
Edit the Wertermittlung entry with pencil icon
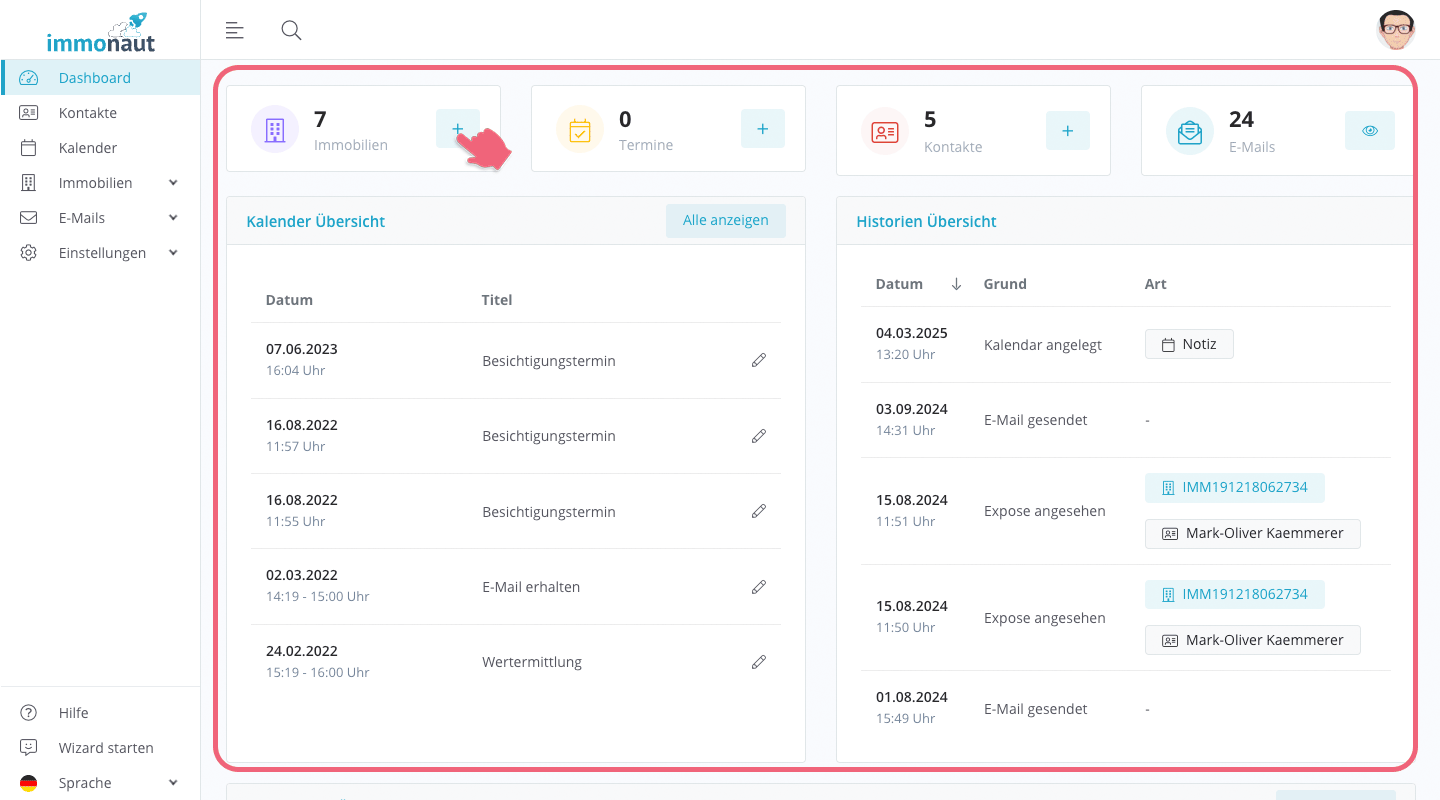tap(759, 661)
